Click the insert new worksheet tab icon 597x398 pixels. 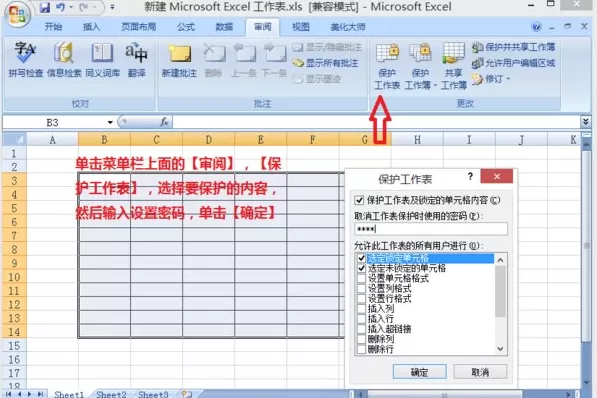[187, 394]
